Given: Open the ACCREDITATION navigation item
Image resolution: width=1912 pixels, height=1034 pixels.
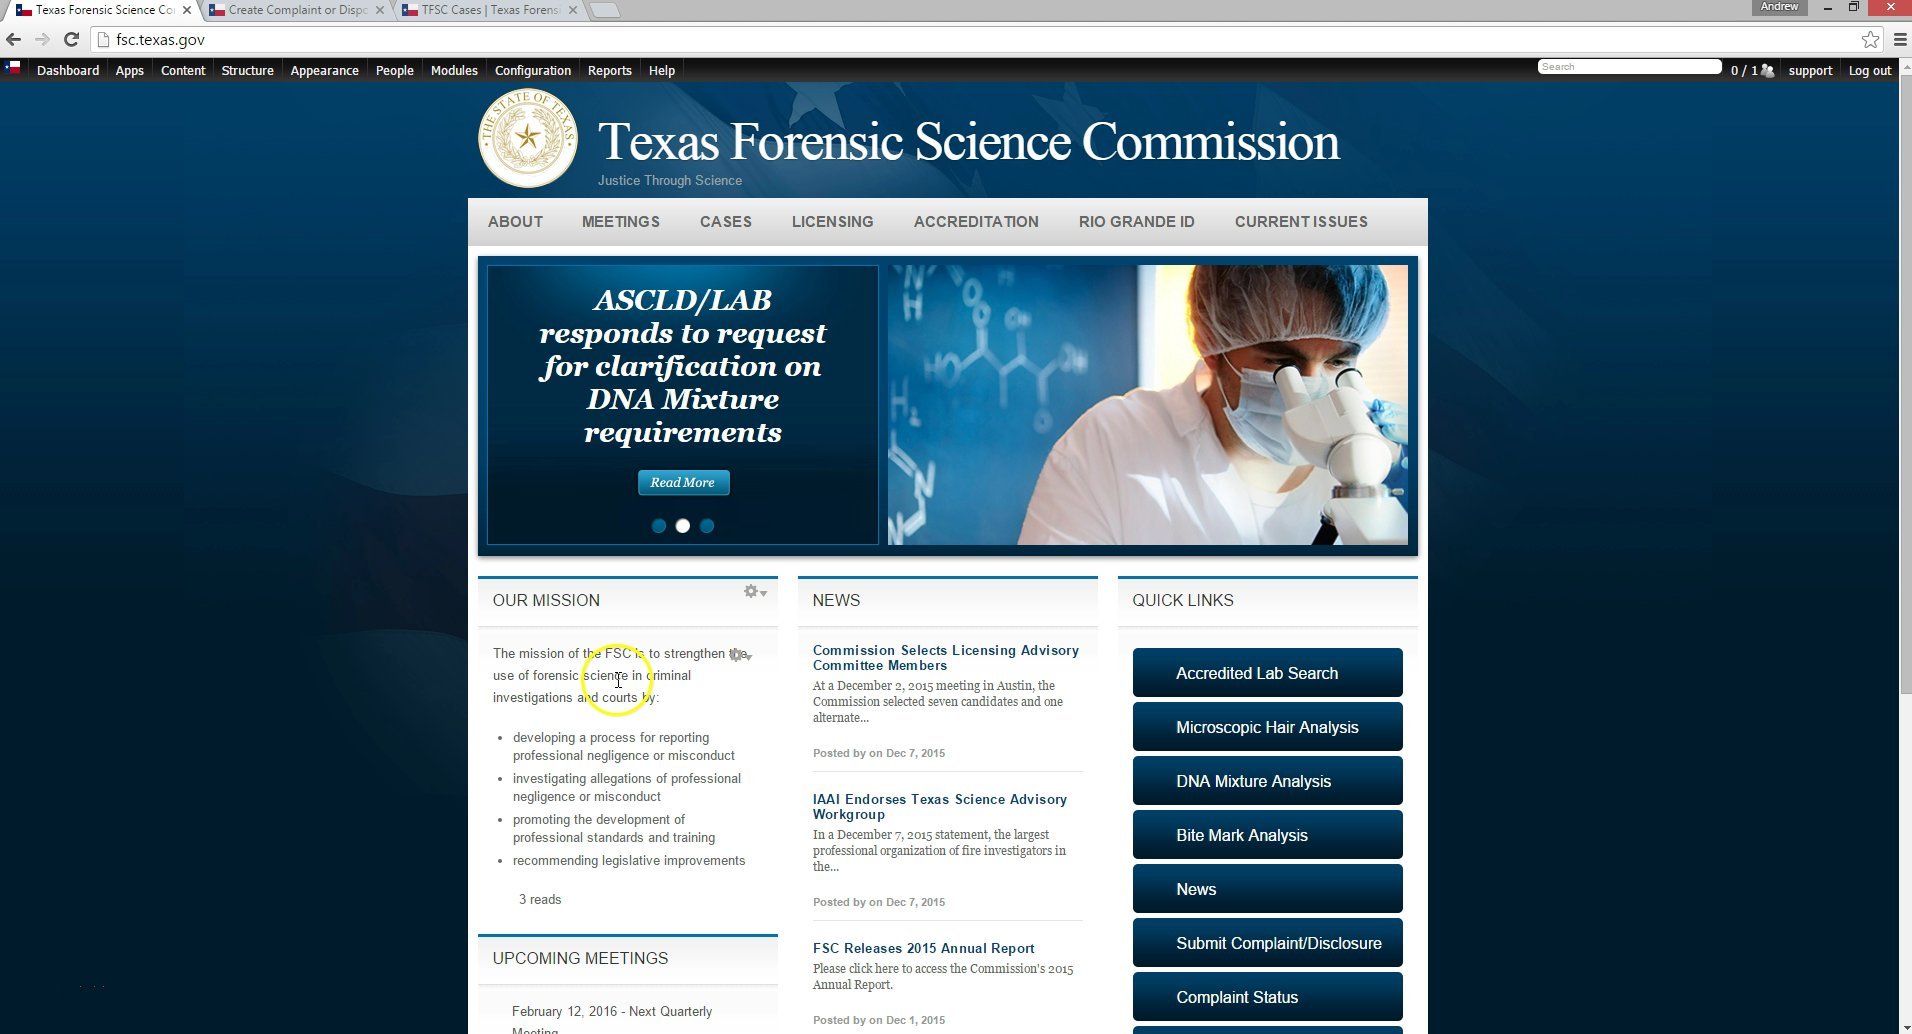Looking at the screenshot, I should click(x=976, y=222).
